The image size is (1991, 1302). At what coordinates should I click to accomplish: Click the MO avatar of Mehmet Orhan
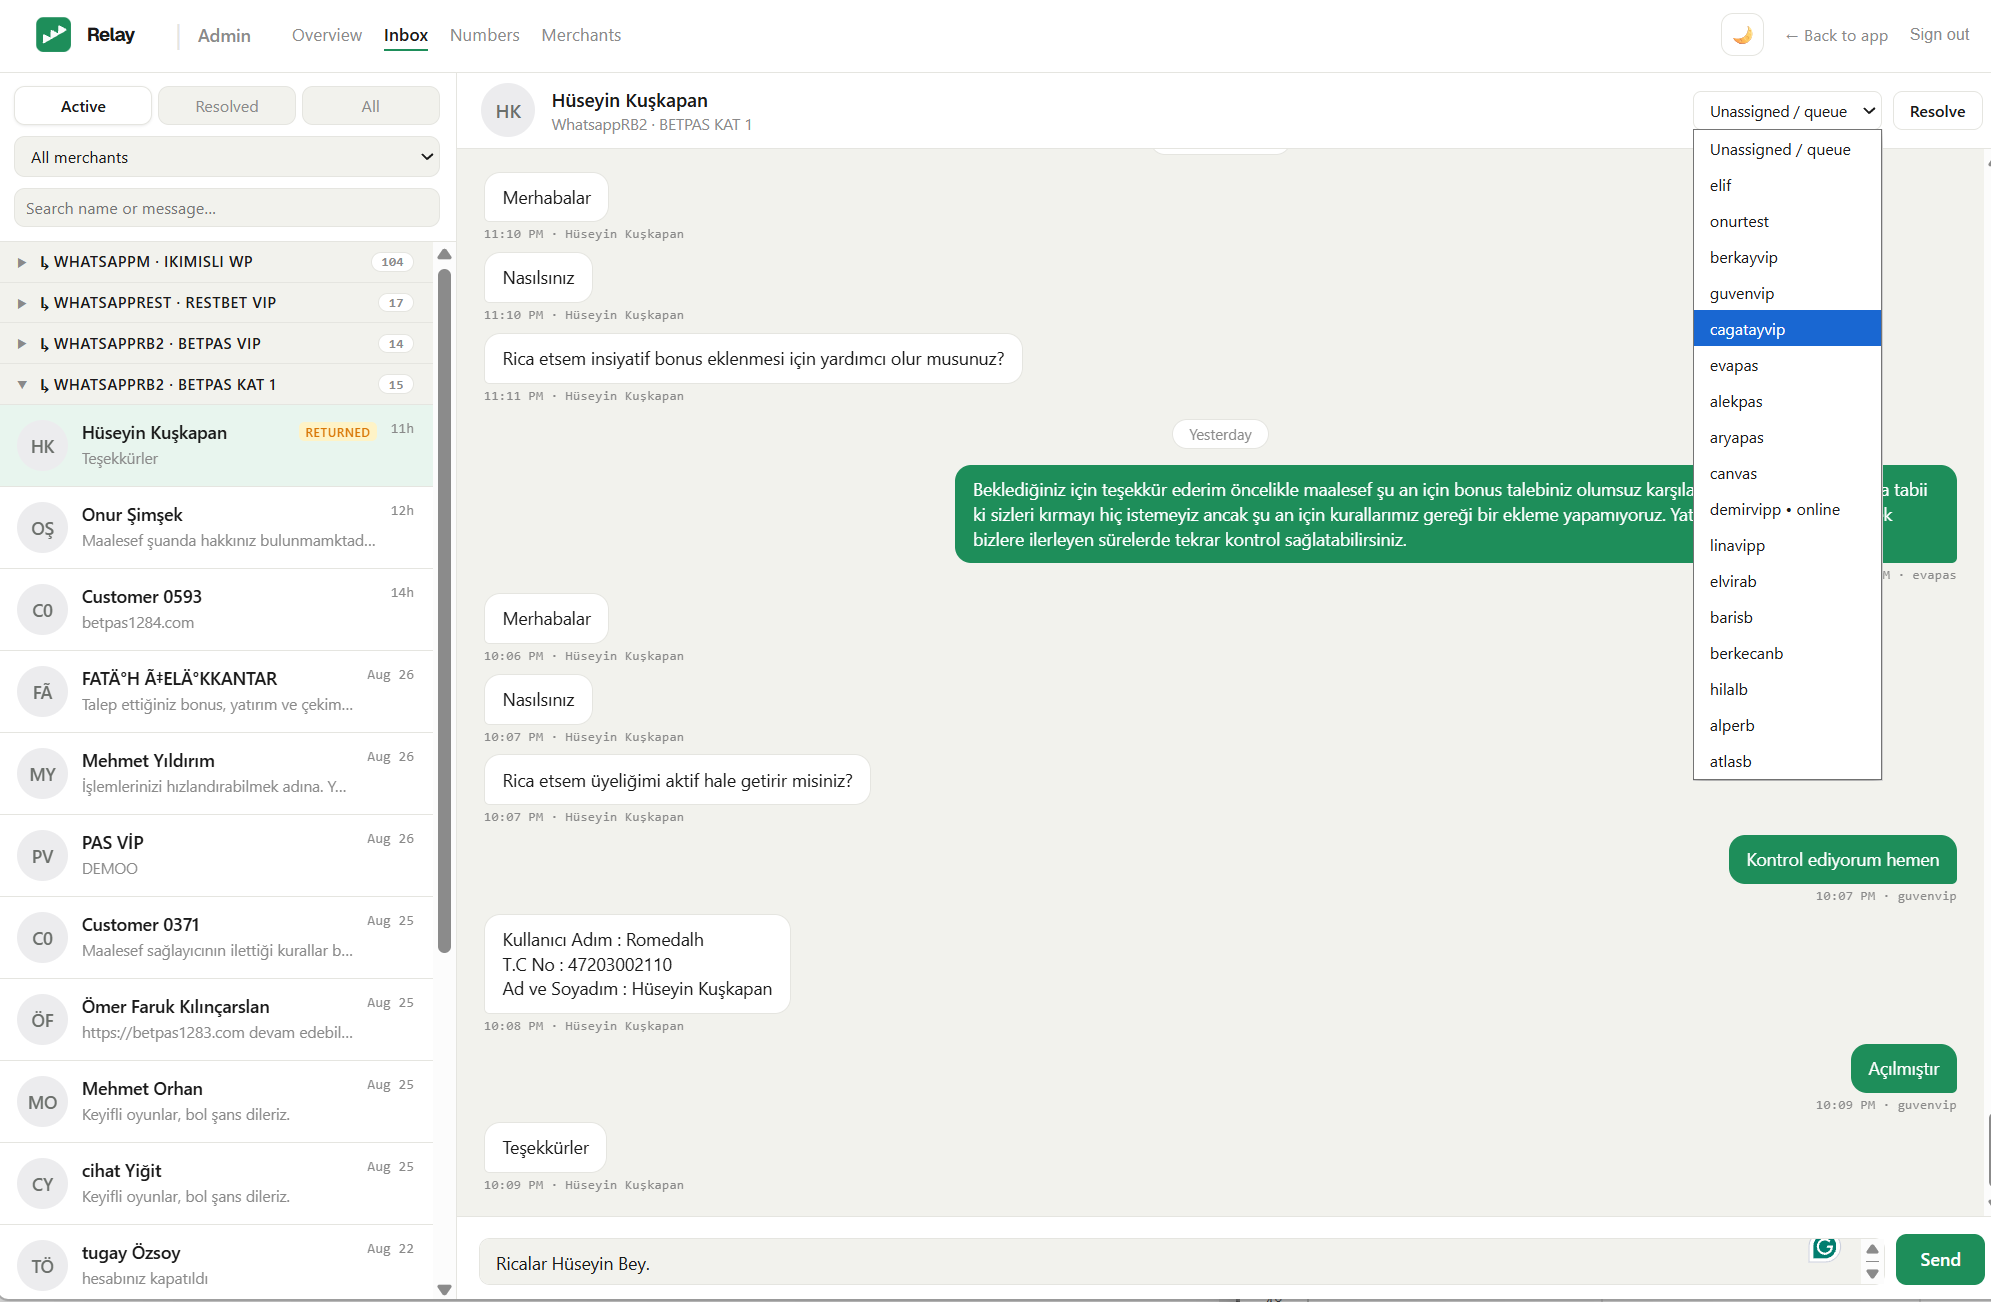42,1102
